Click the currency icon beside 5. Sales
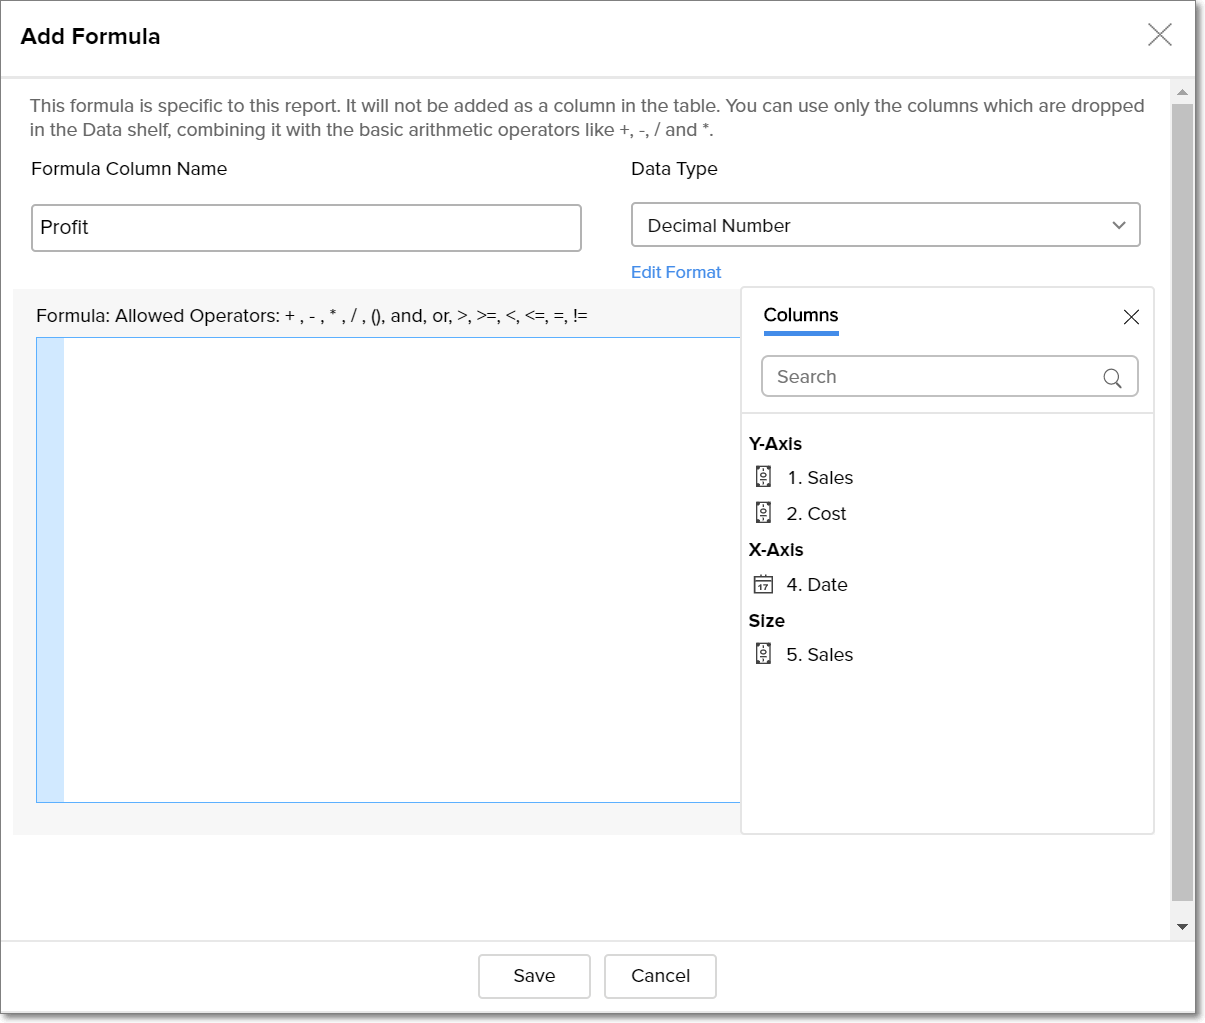The width and height of the screenshot is (1205, 1023). pyautogui.click(x=763, y=654)
